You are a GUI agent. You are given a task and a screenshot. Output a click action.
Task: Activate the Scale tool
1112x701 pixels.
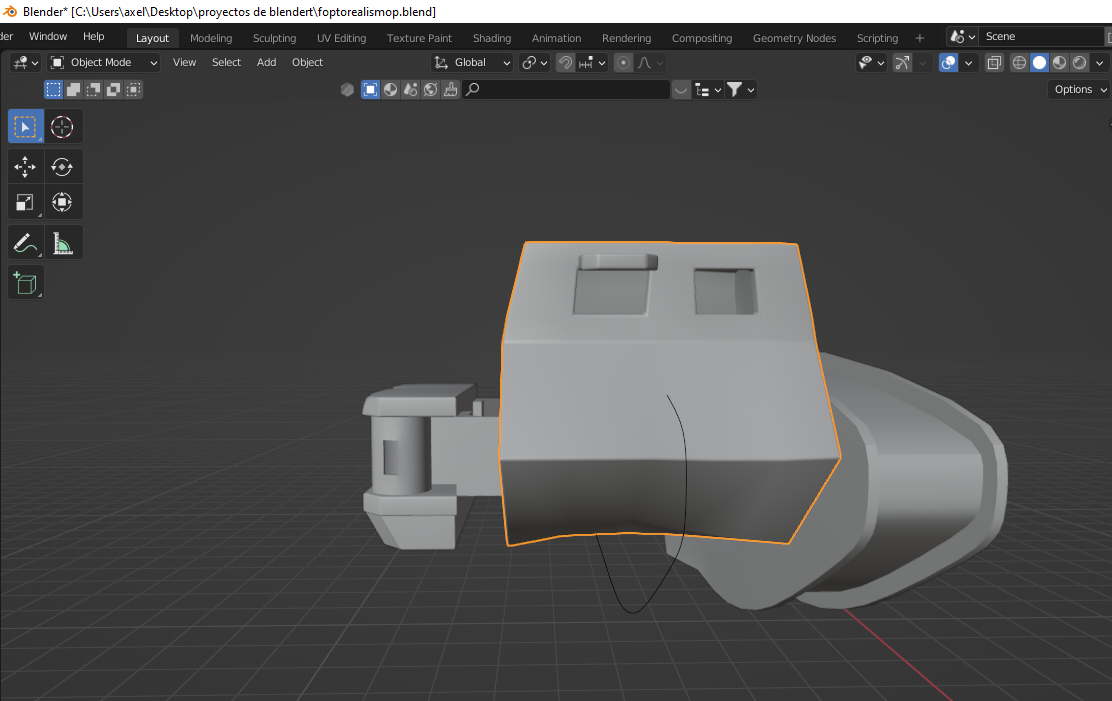[26, 202]
